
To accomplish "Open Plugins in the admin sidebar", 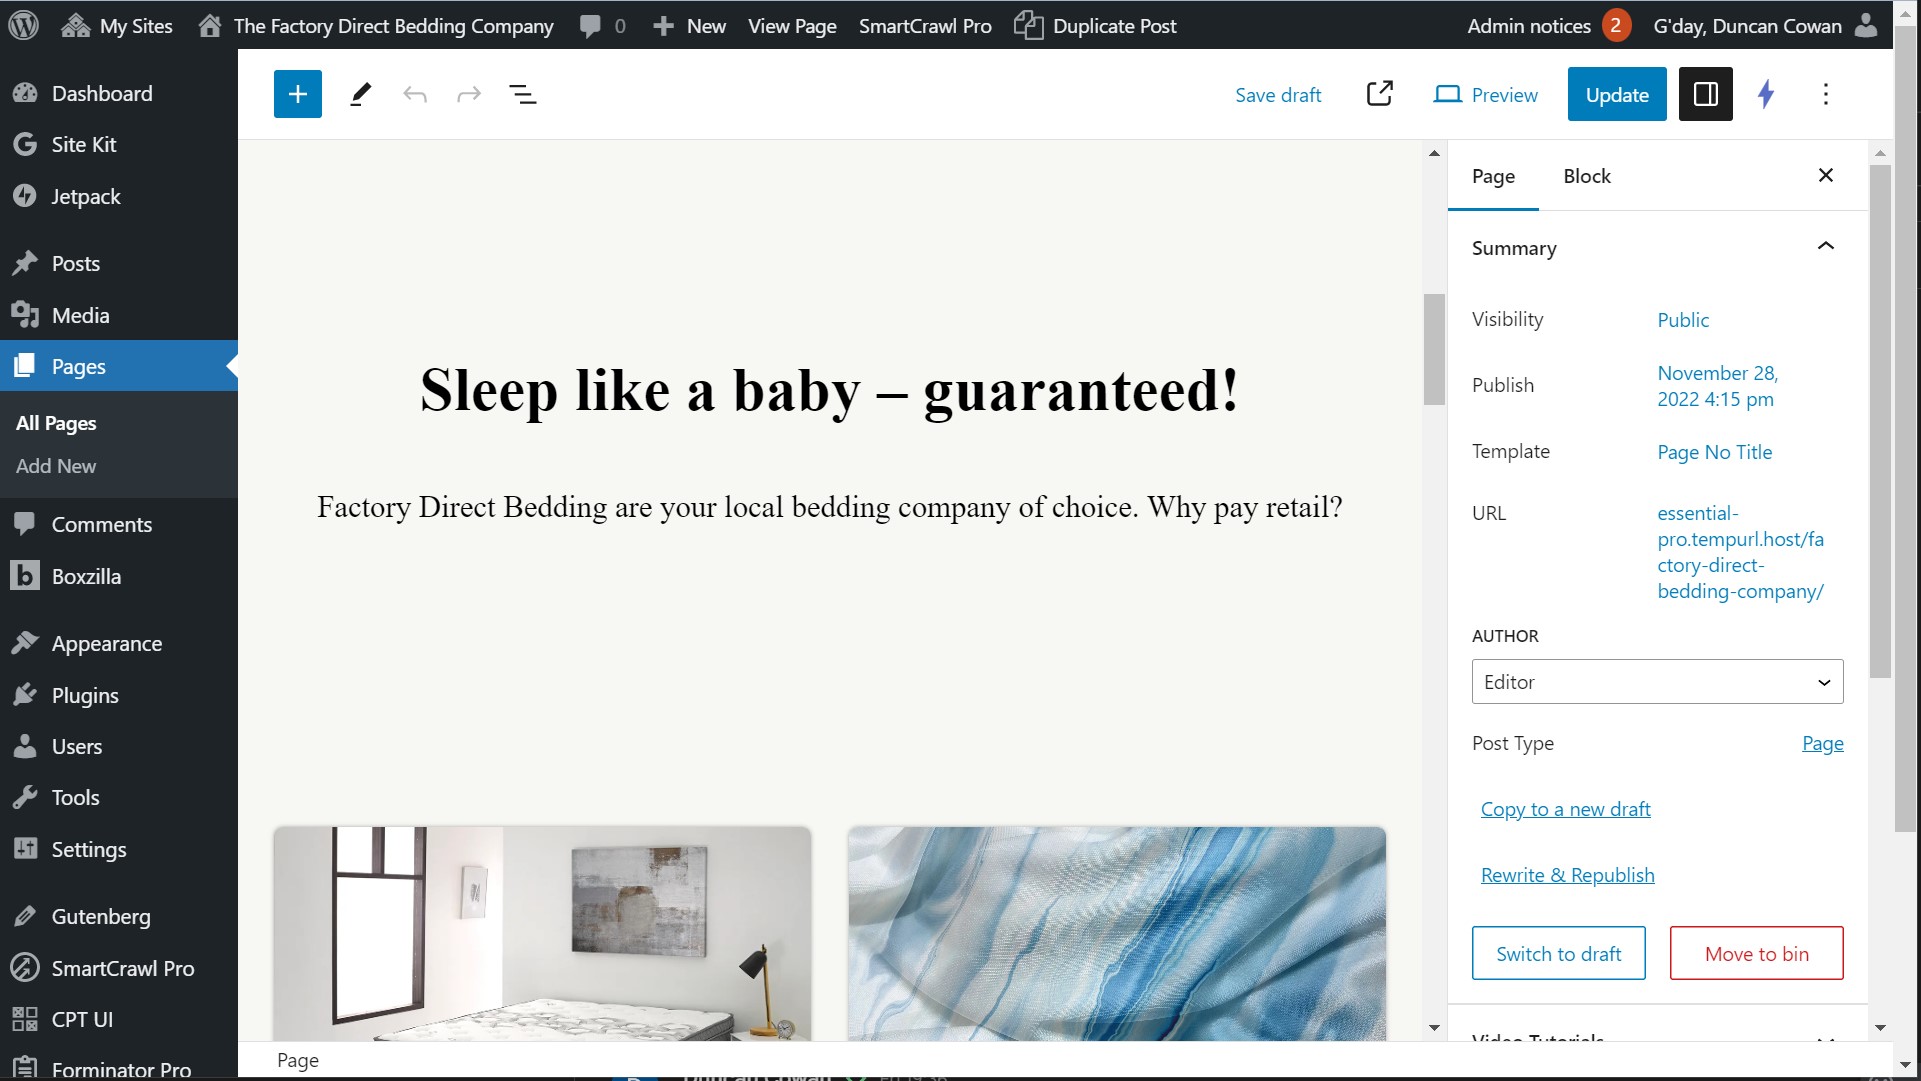I will click(x=85, y=695).
